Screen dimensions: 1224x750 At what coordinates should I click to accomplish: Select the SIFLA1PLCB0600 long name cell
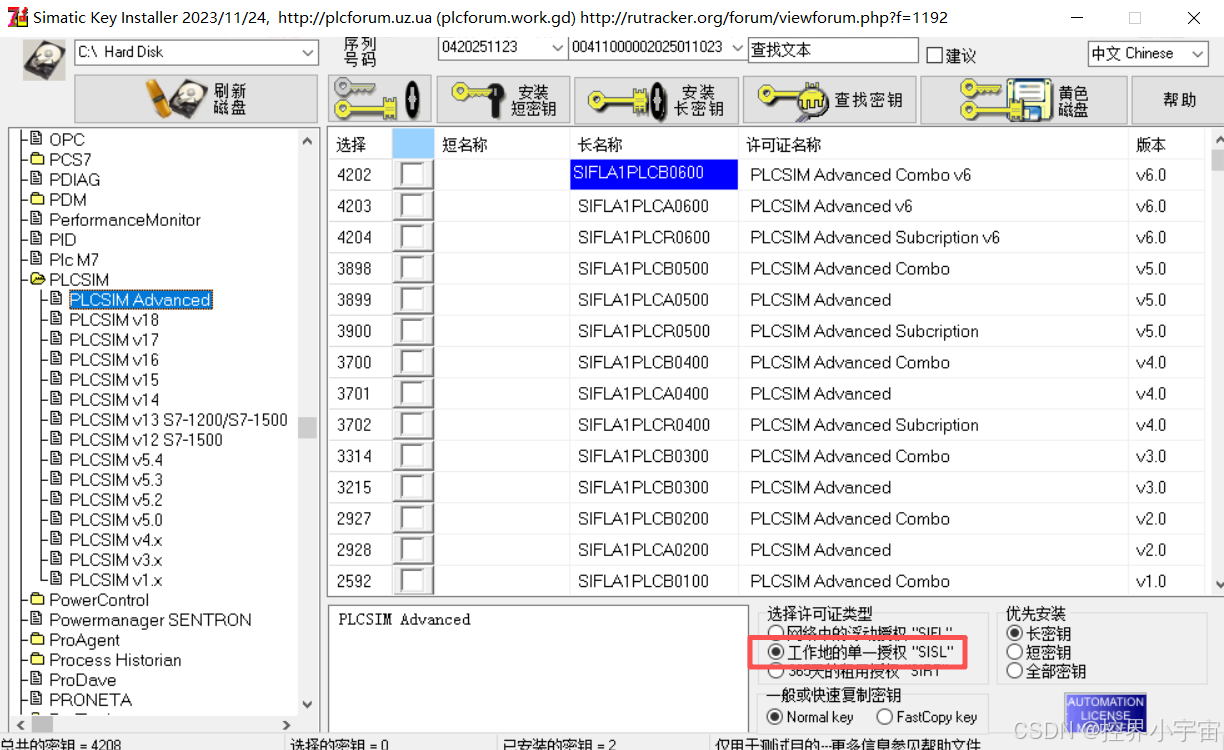coord(654,174)
